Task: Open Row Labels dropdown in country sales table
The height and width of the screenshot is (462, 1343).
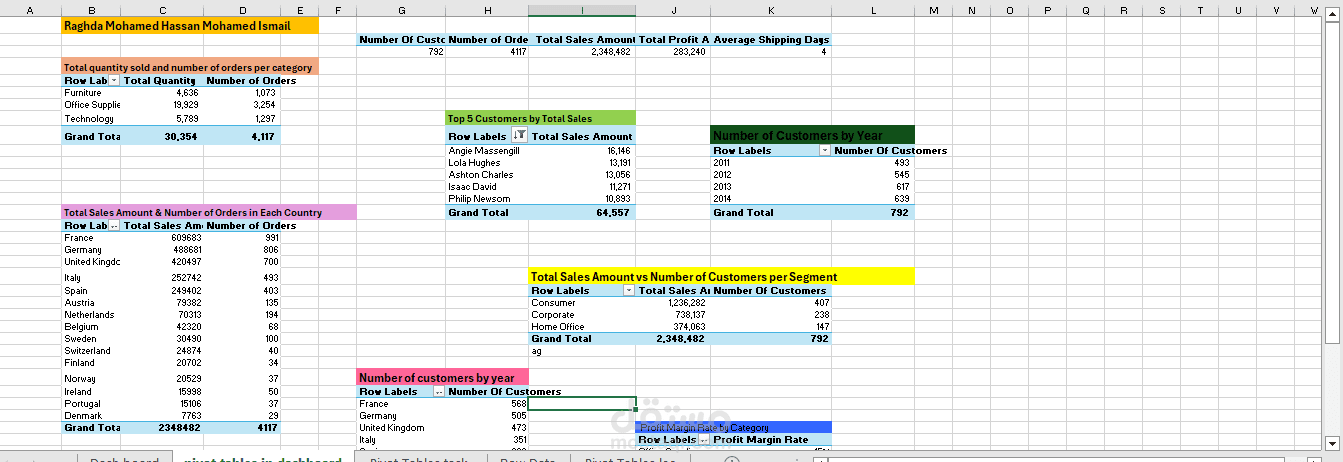Action: coord(114,226)
